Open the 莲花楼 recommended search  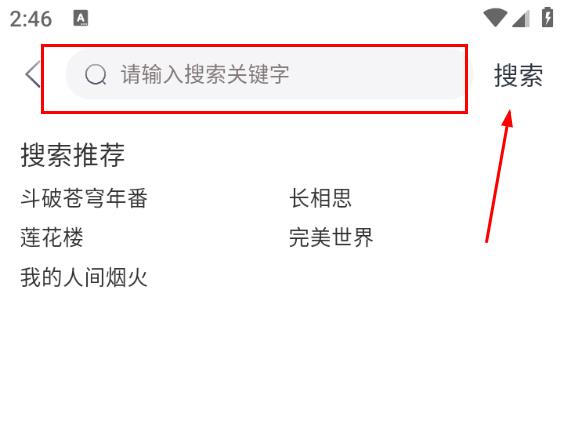coord(52,237)
